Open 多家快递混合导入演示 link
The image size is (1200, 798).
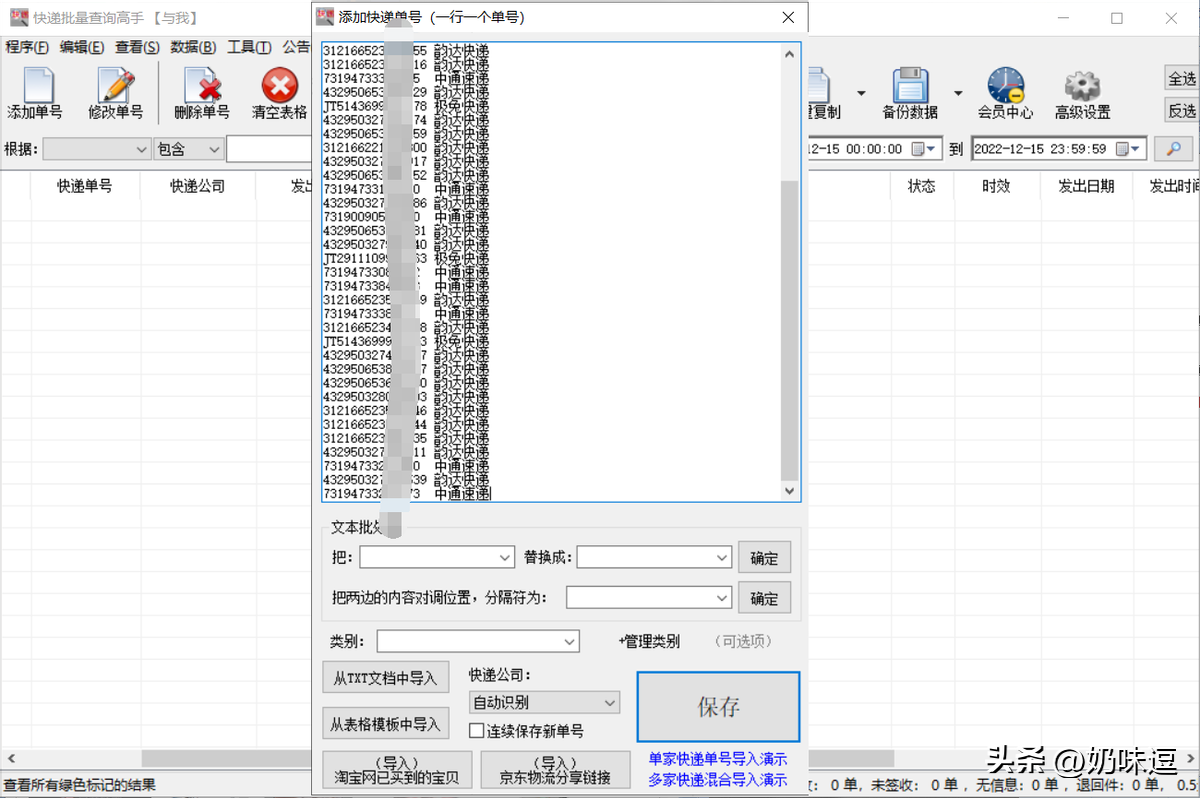pos(718,780)
